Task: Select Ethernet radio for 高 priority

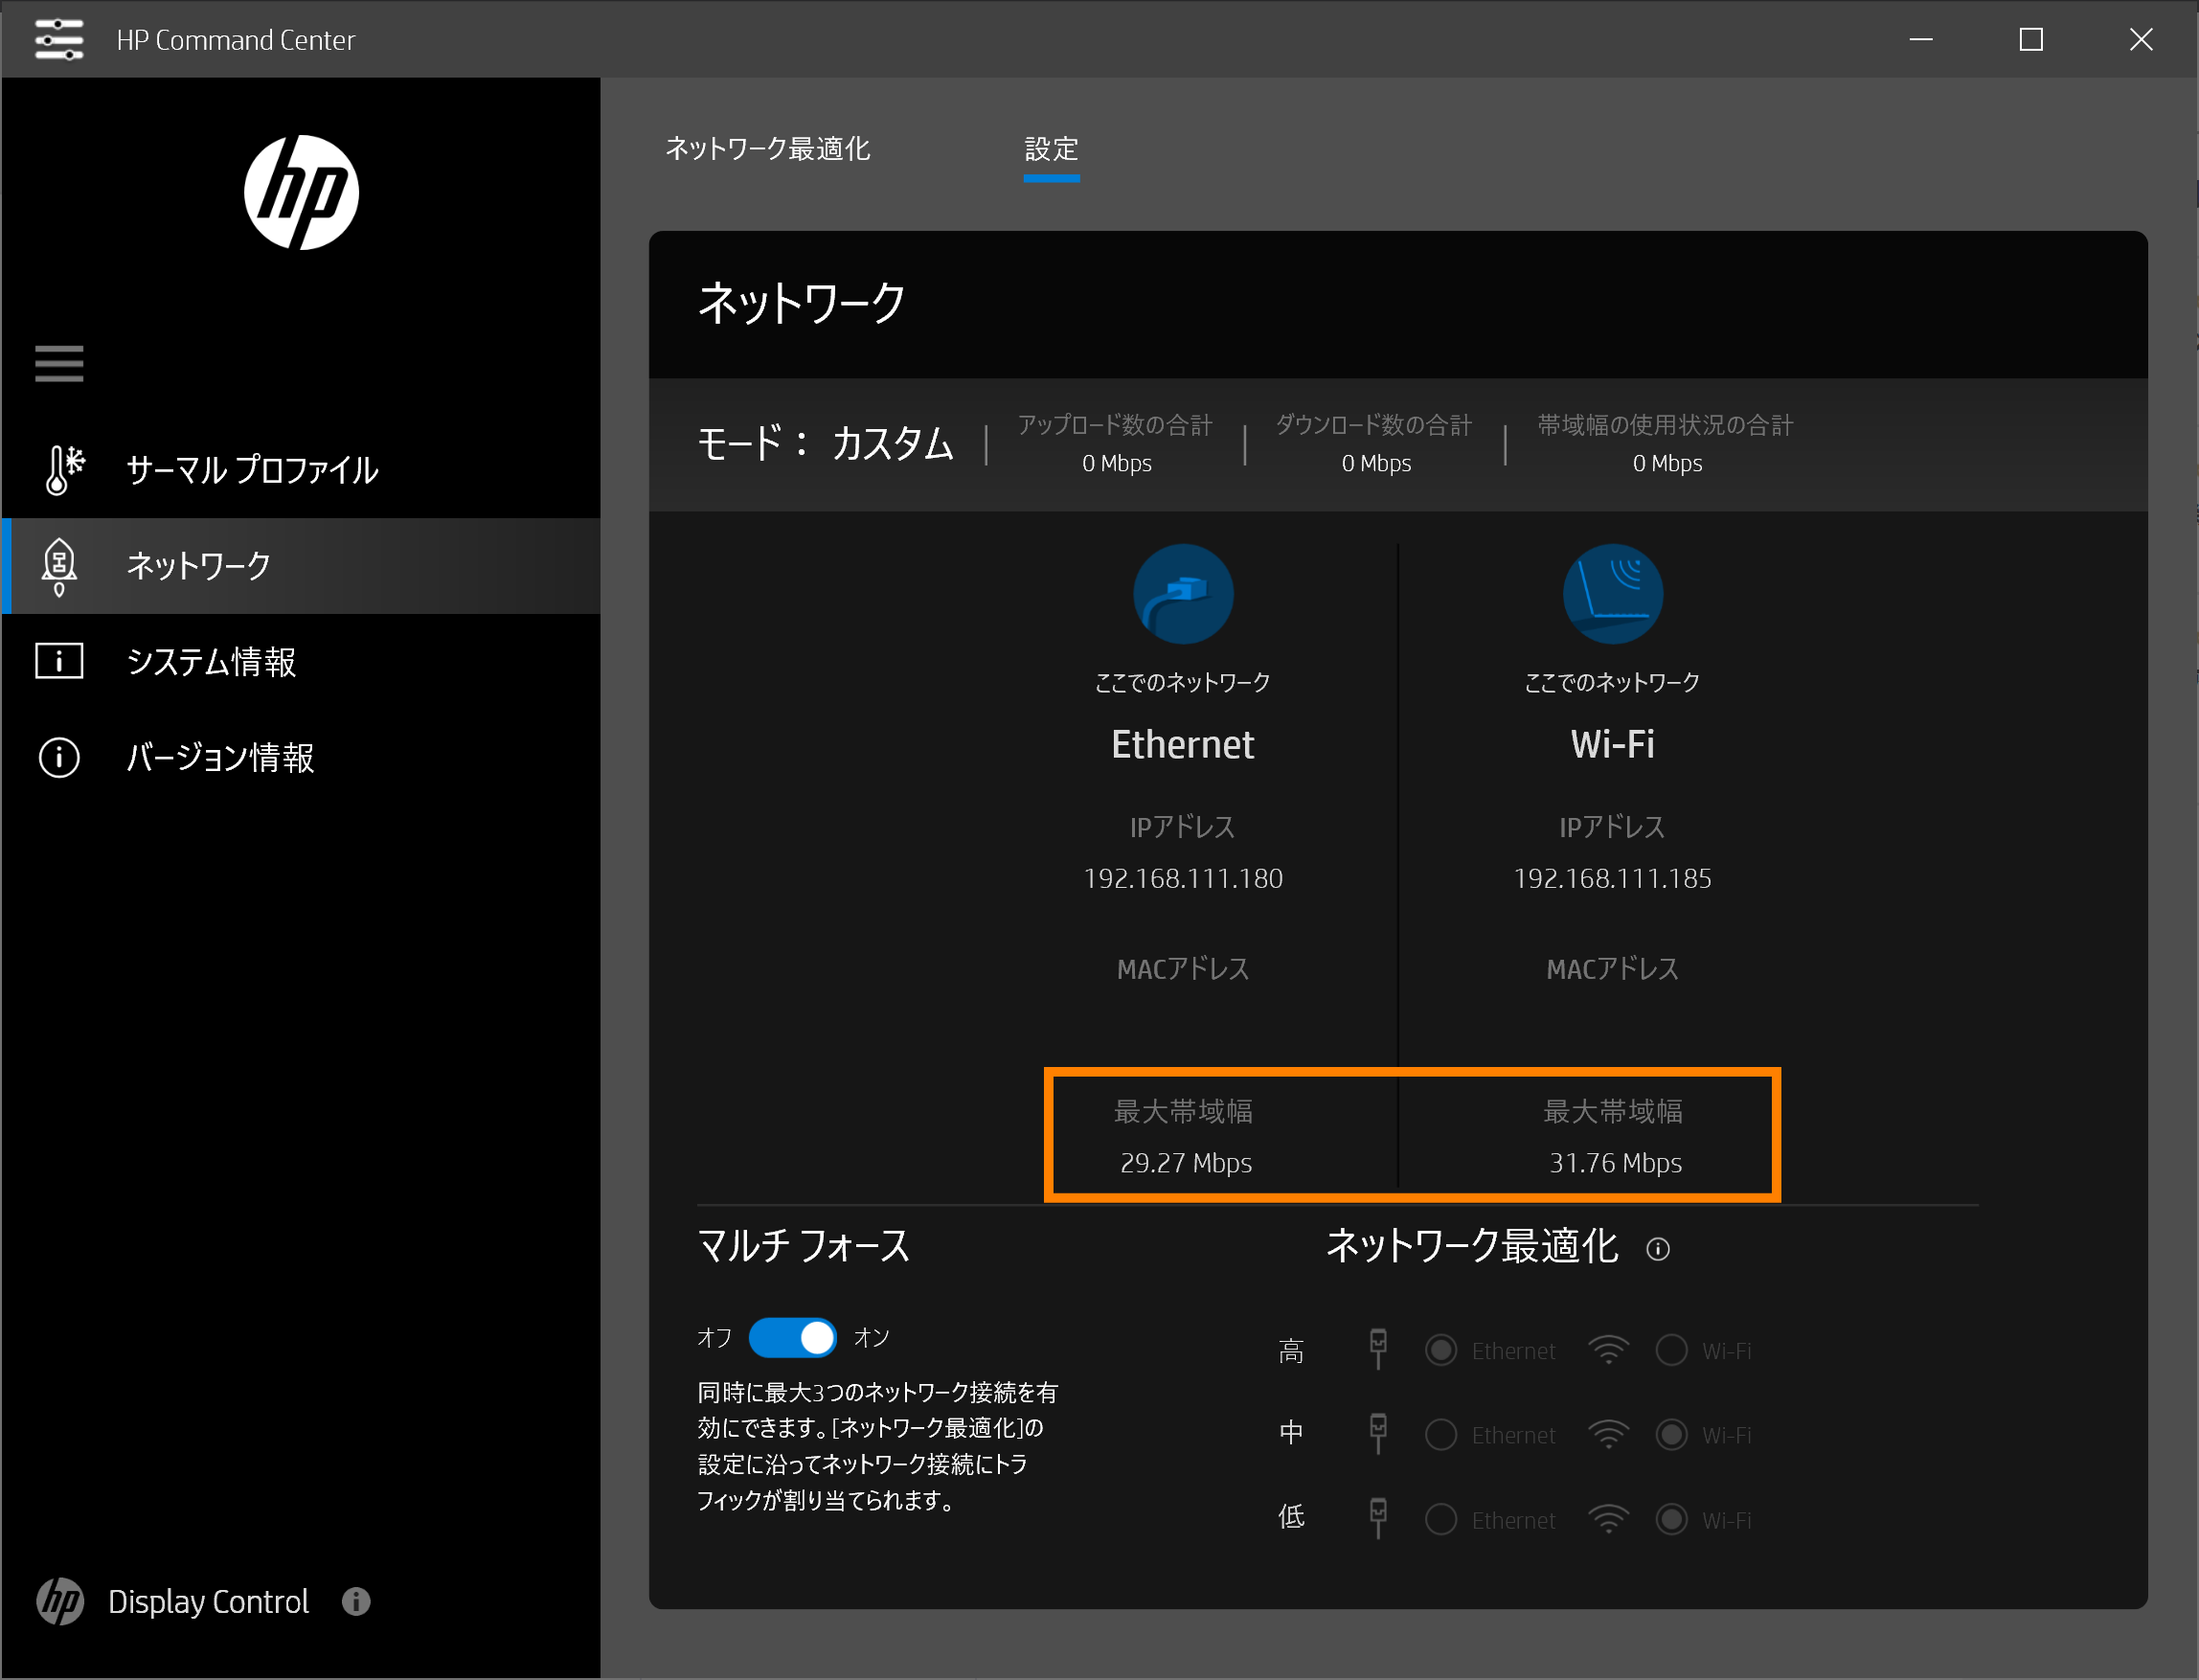Action: 1441,1351
